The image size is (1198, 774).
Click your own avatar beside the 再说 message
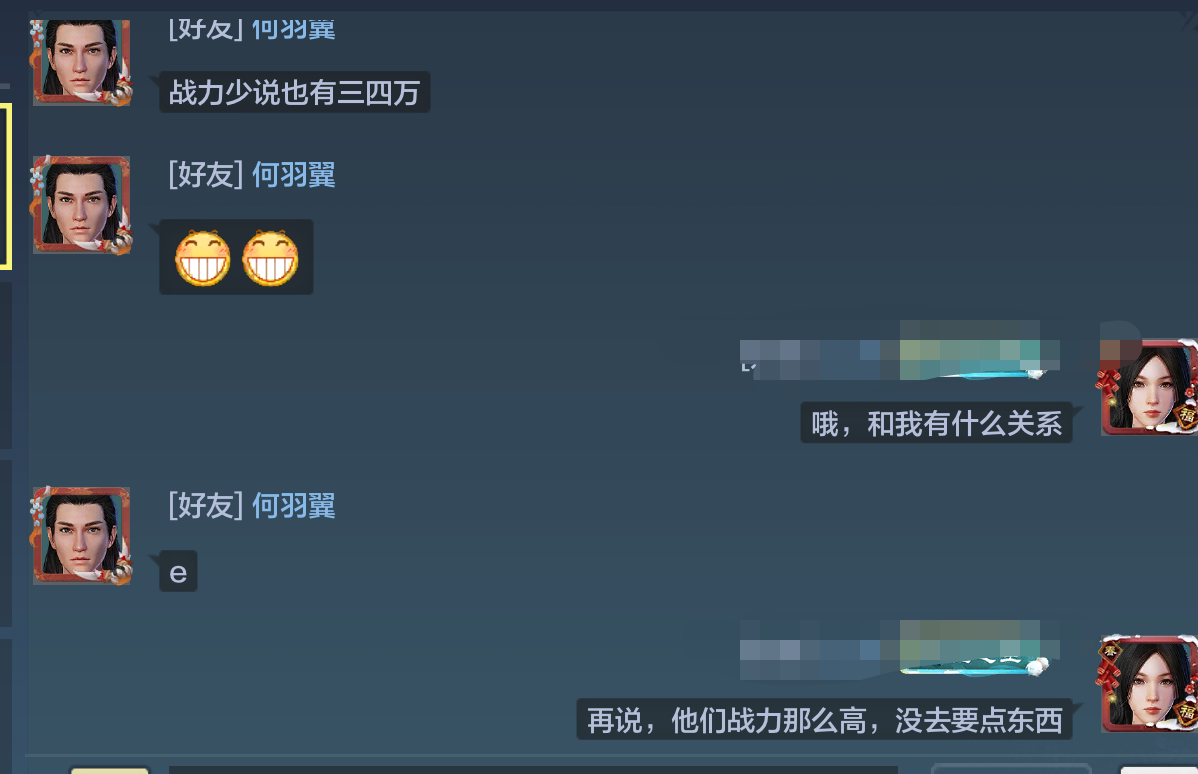point(1148,683)
